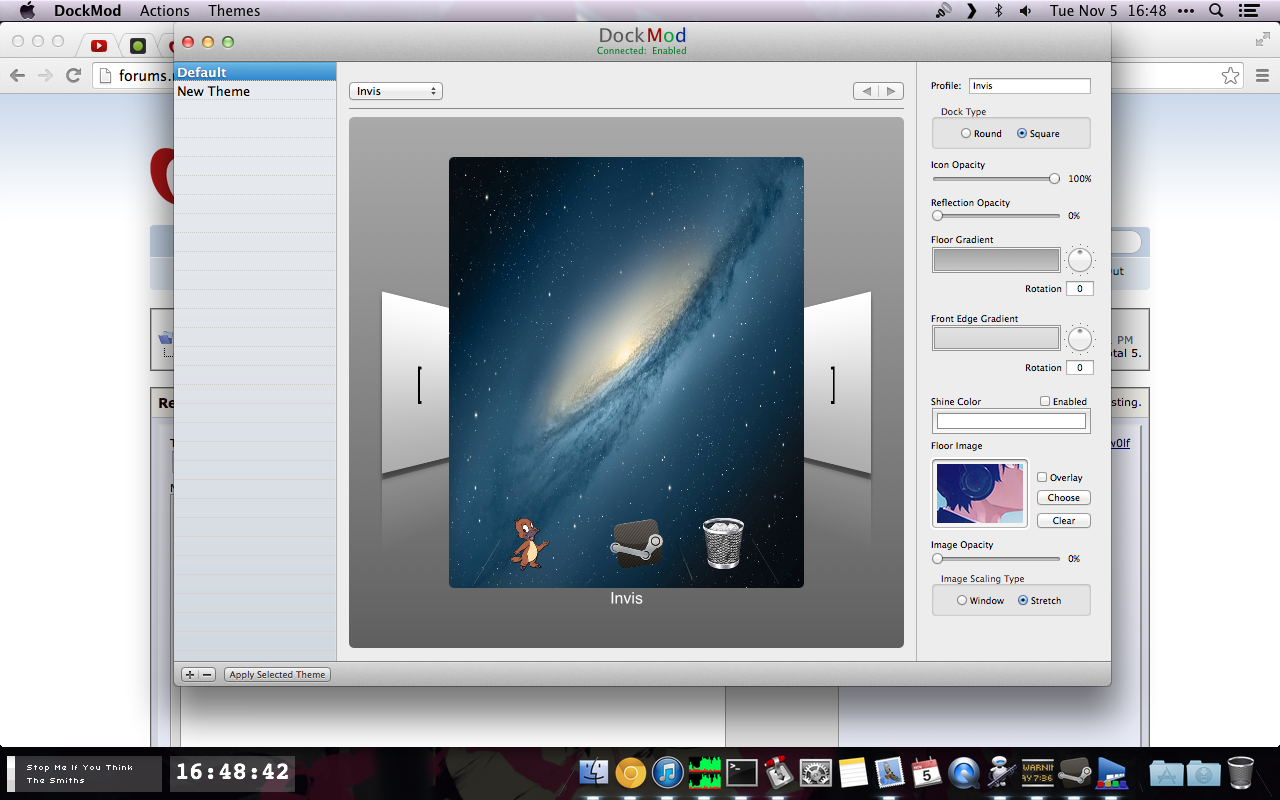Viewport: 1280px width, 800px height.
Task: Open Calendar icon showing 5
Action: (926, 773)
